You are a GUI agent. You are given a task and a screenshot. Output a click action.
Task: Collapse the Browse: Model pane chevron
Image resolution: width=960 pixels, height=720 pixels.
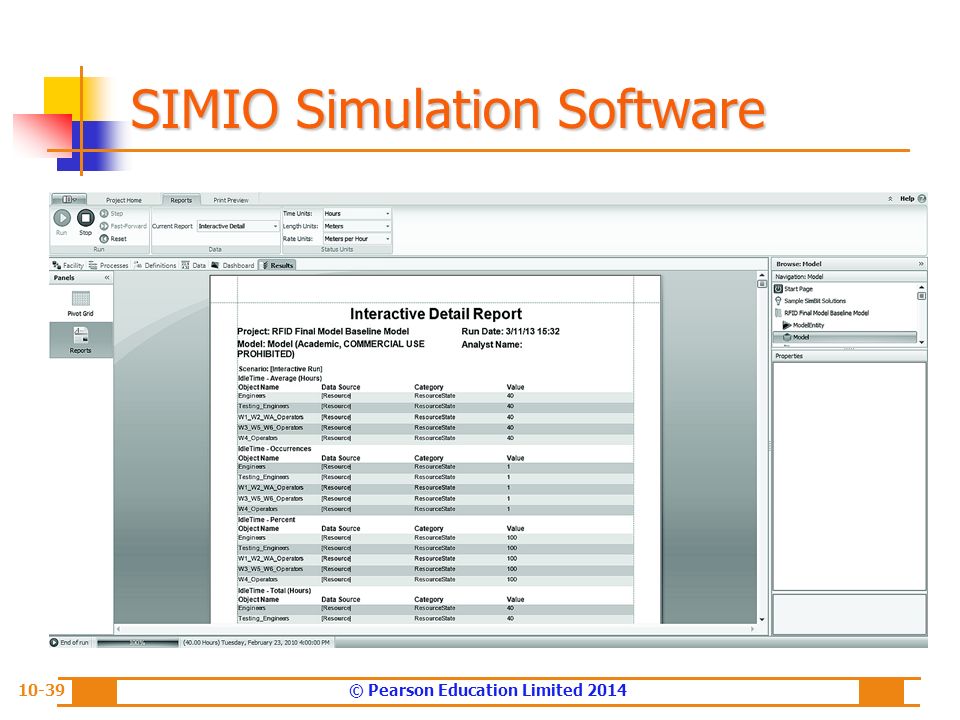(921, 264)
